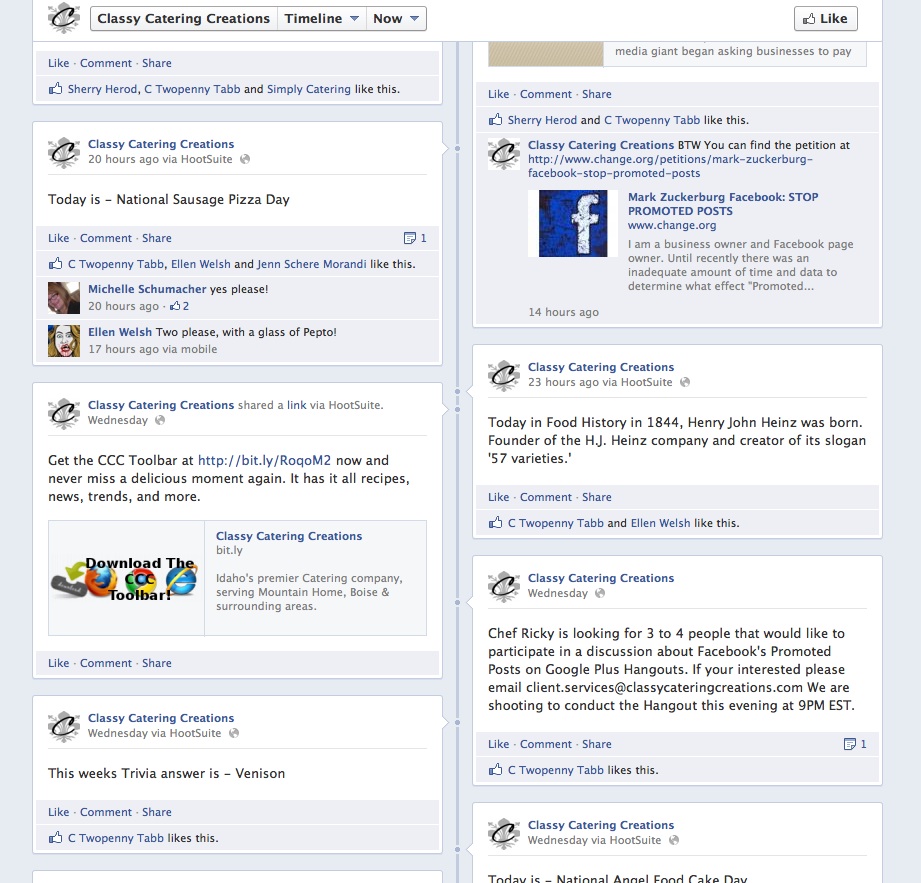Screen dimensions: 921x883
Task: Click Michelle Schumacher's profile picture
Action: pyautogui.click(x=64, y=298)
